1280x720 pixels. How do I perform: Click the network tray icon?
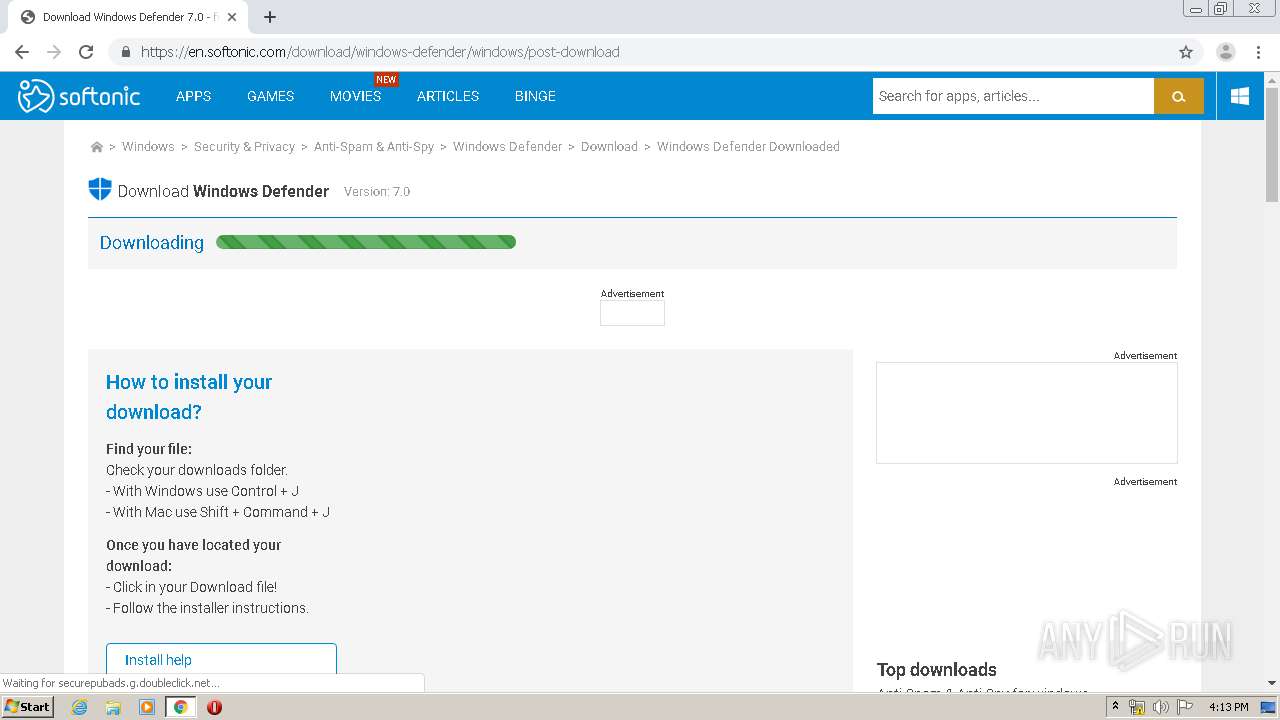pos(1137,707)
